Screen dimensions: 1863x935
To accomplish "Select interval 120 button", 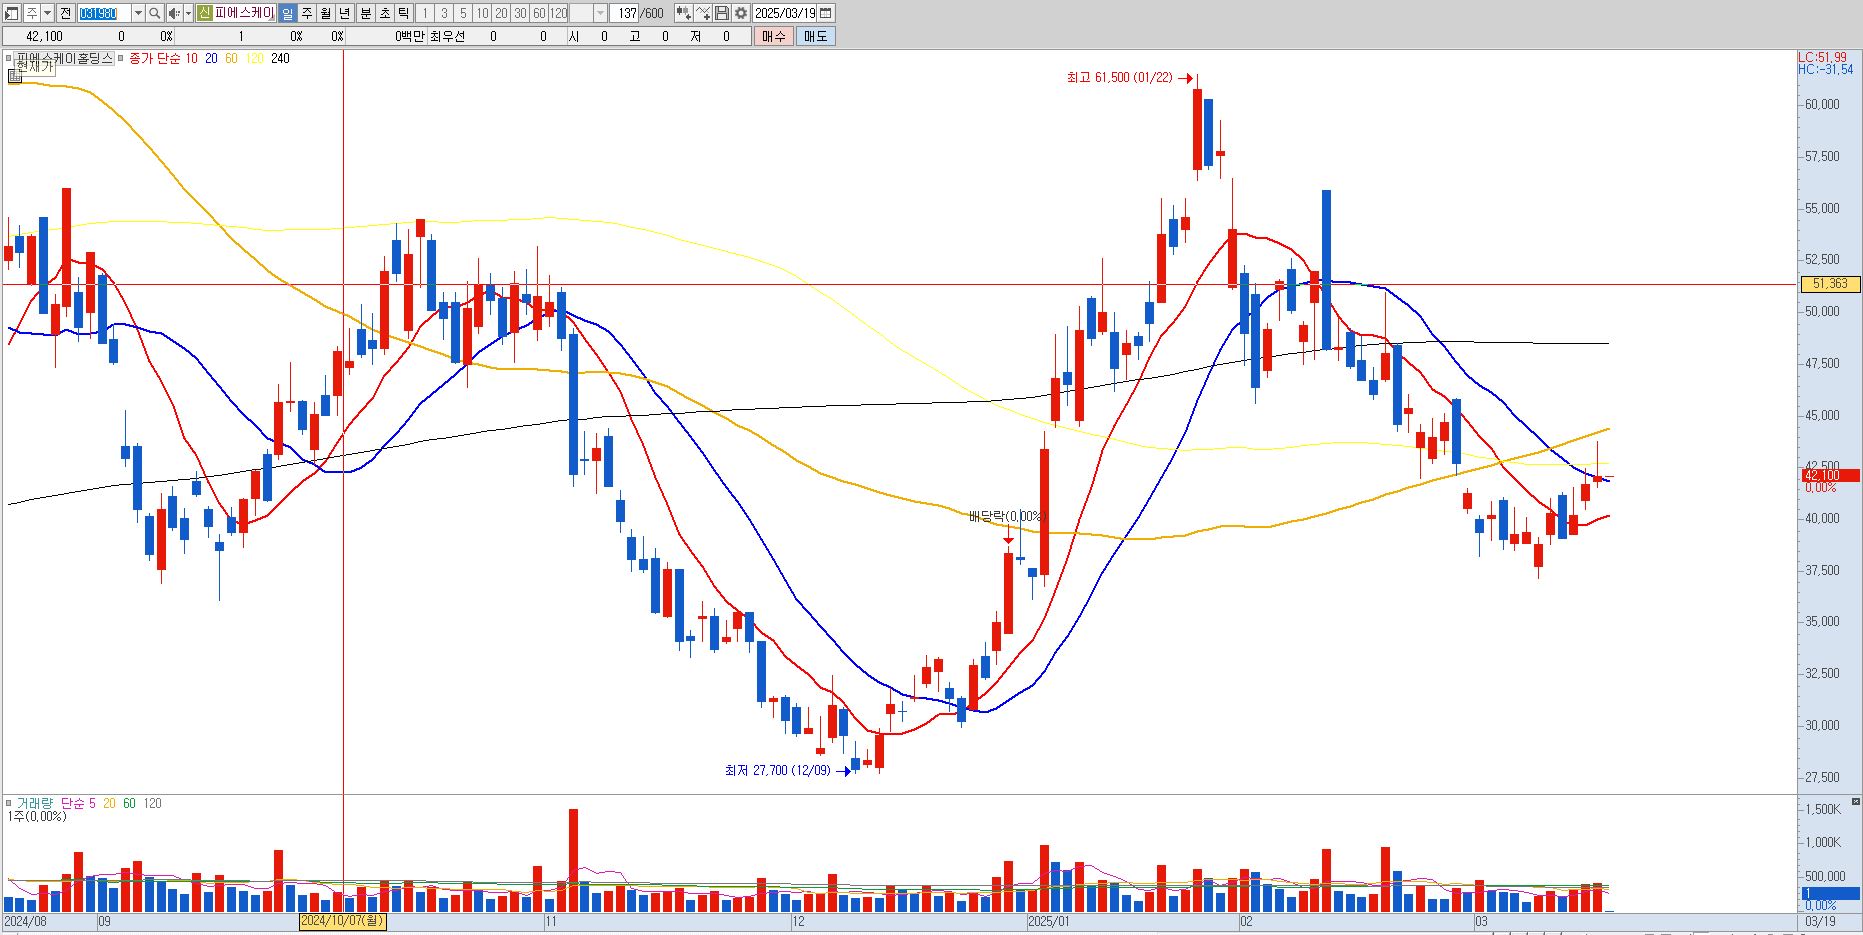I will [x=558, y=13].
